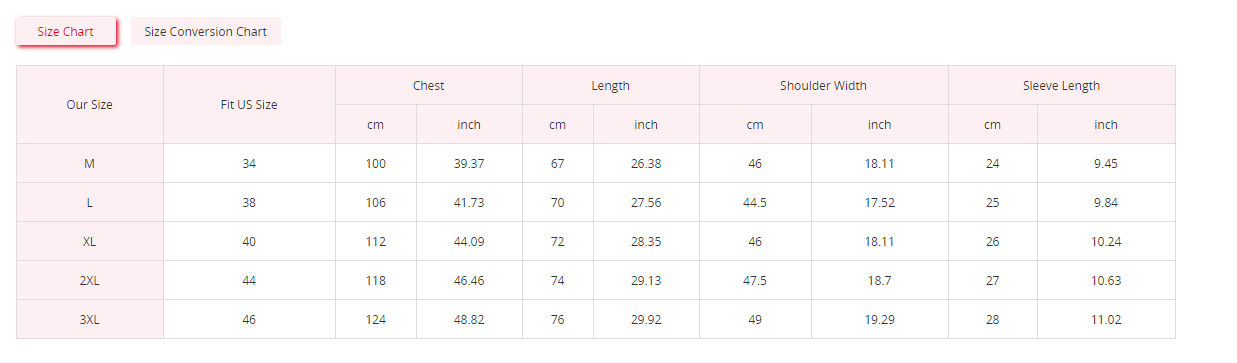The height and width of the screenshot is (363, 1237).
Task: Click the Shoulder Width column header
Action: point(824,86)
